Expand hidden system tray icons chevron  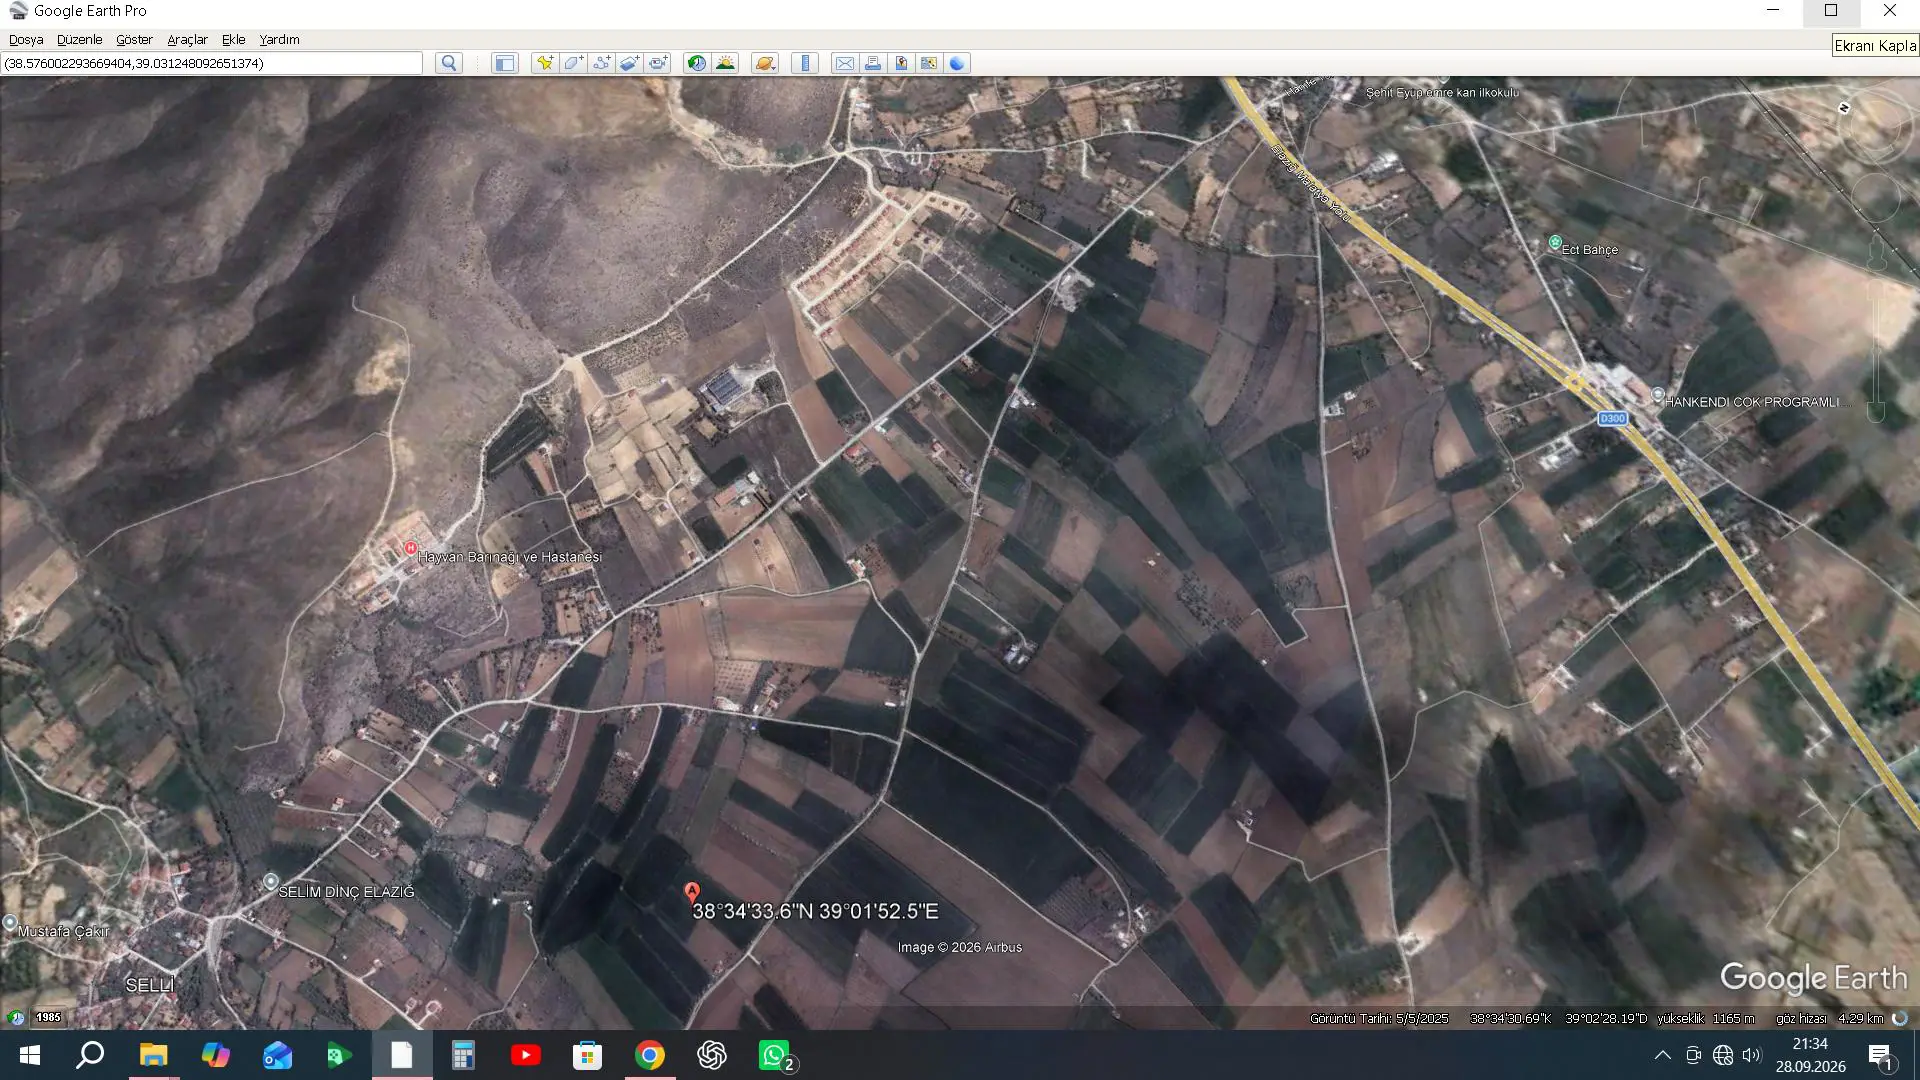tap(1662, 1055)
